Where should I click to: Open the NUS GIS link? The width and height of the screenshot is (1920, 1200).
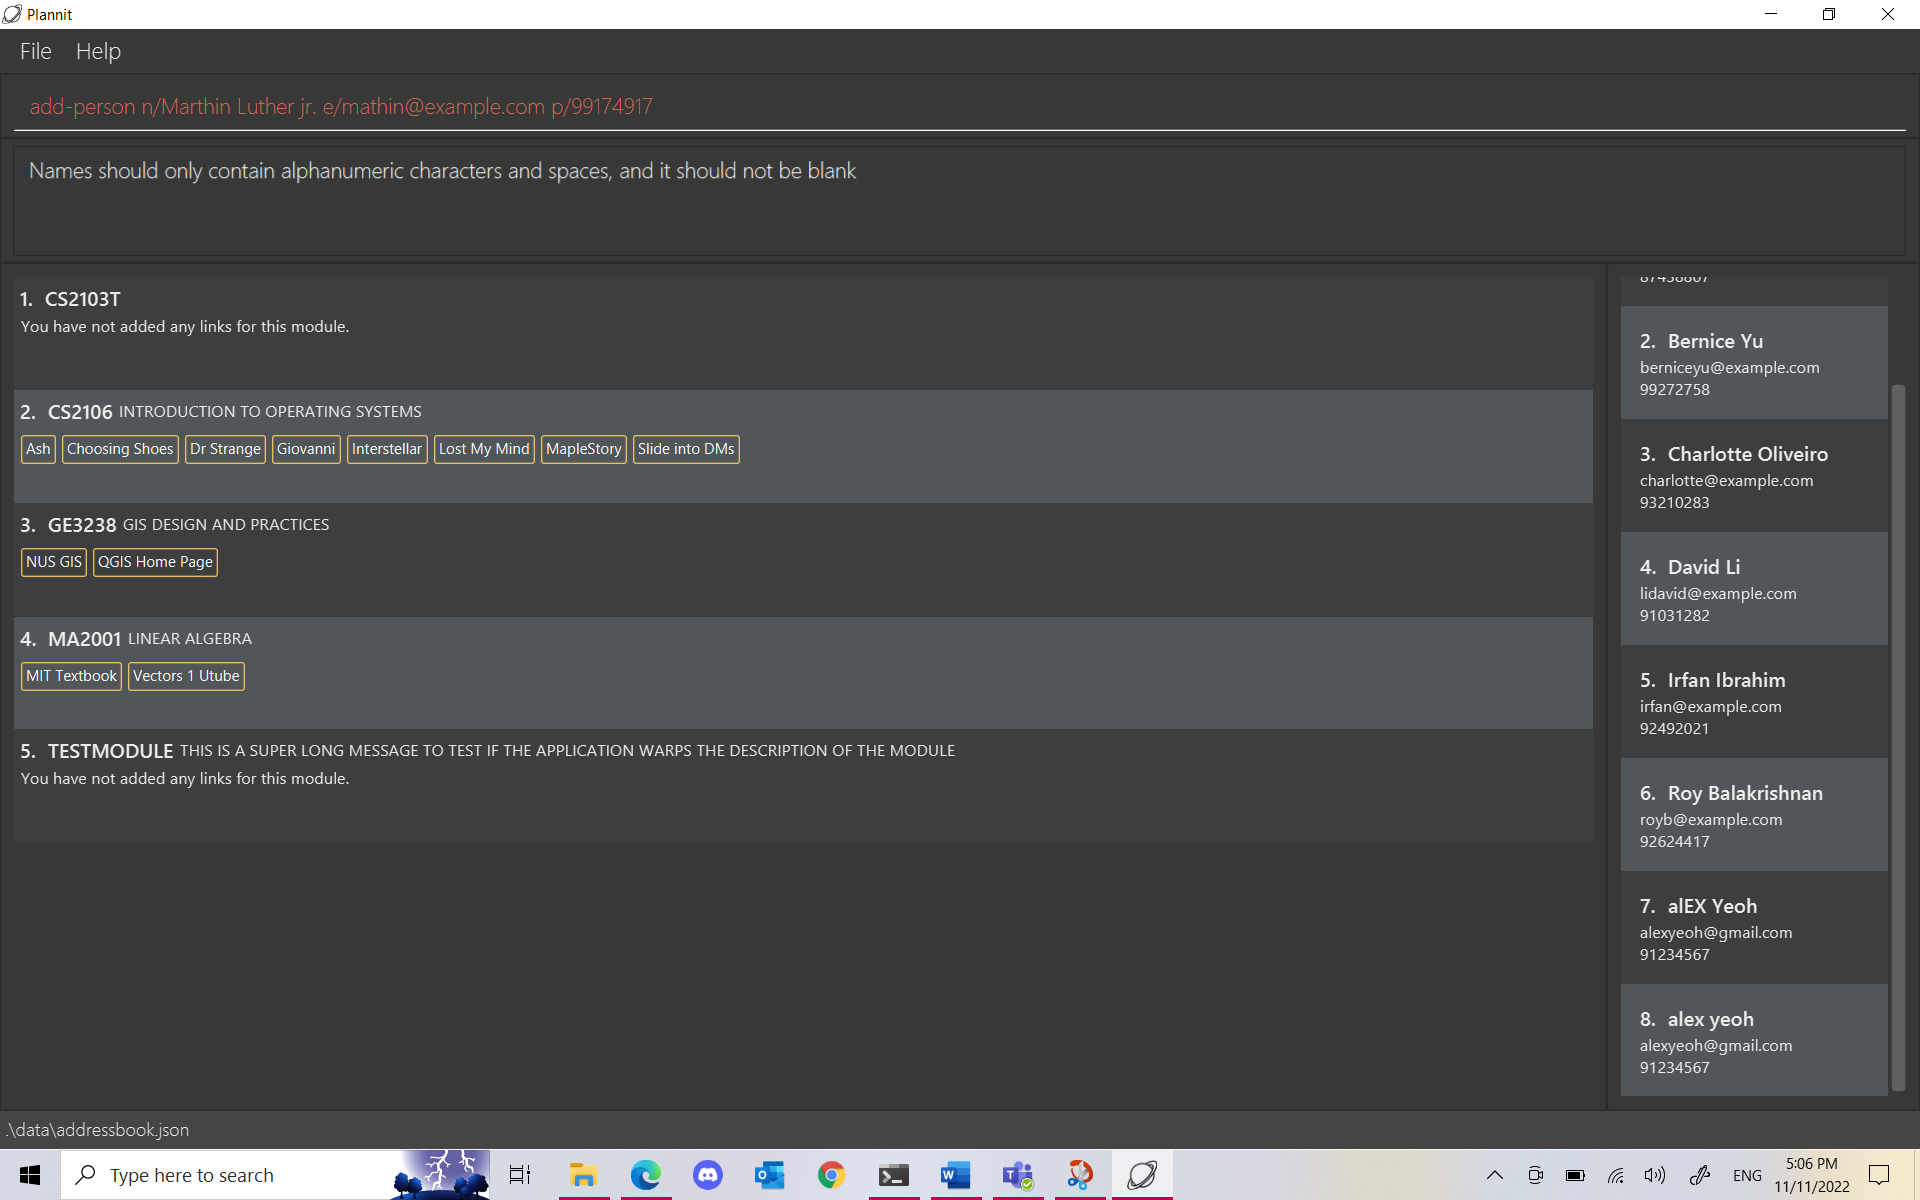click(54, 562)
